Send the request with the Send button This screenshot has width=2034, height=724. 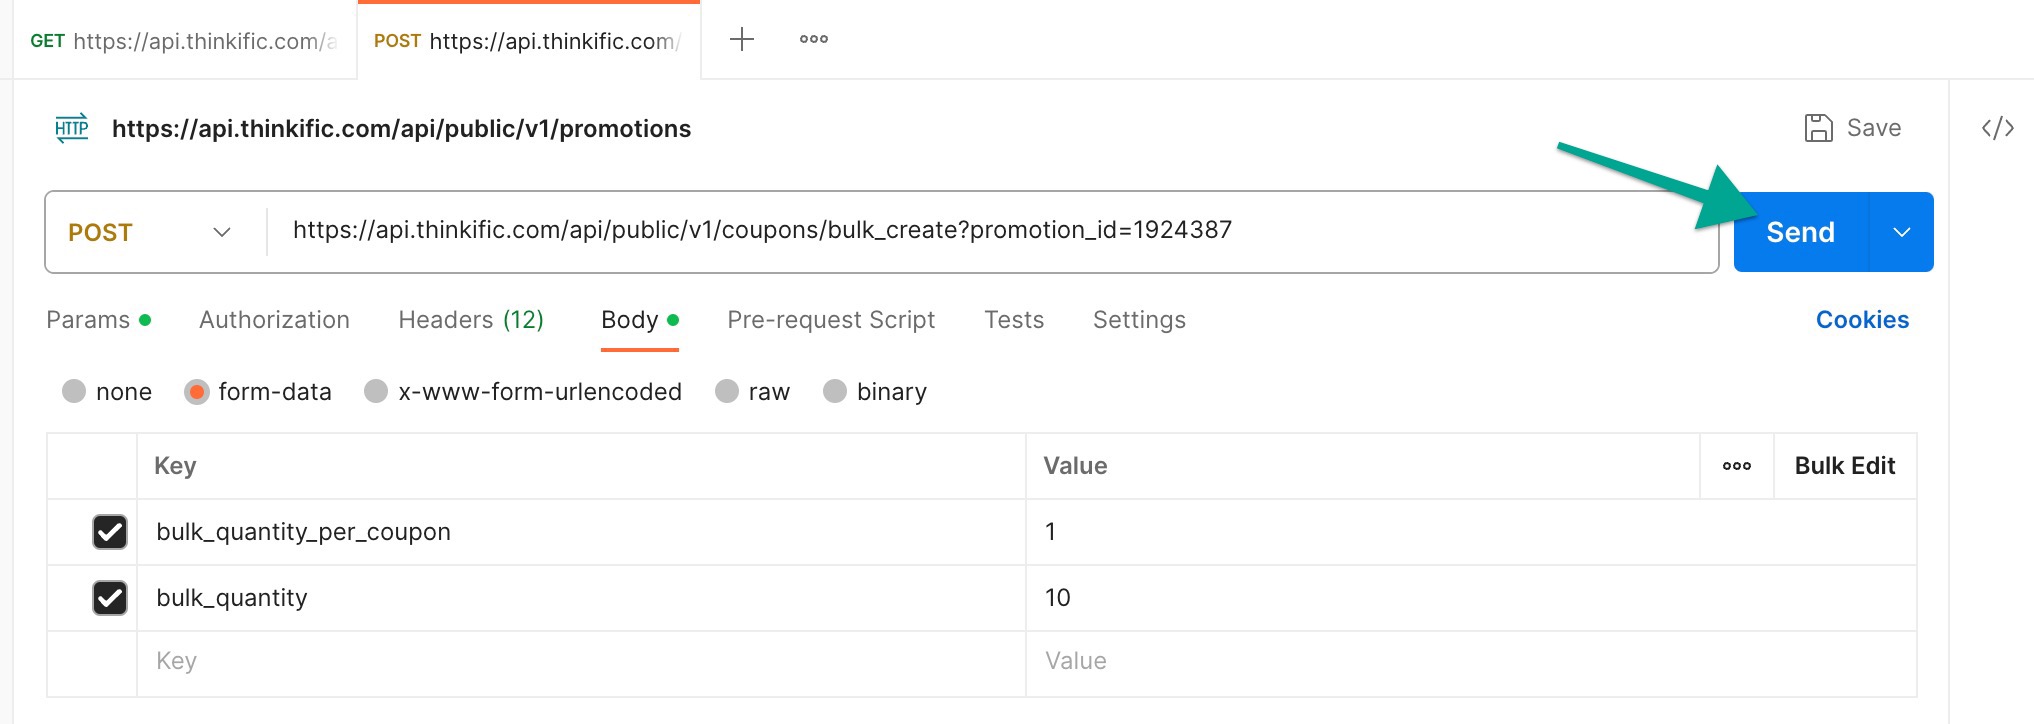tap(1800, 232)
